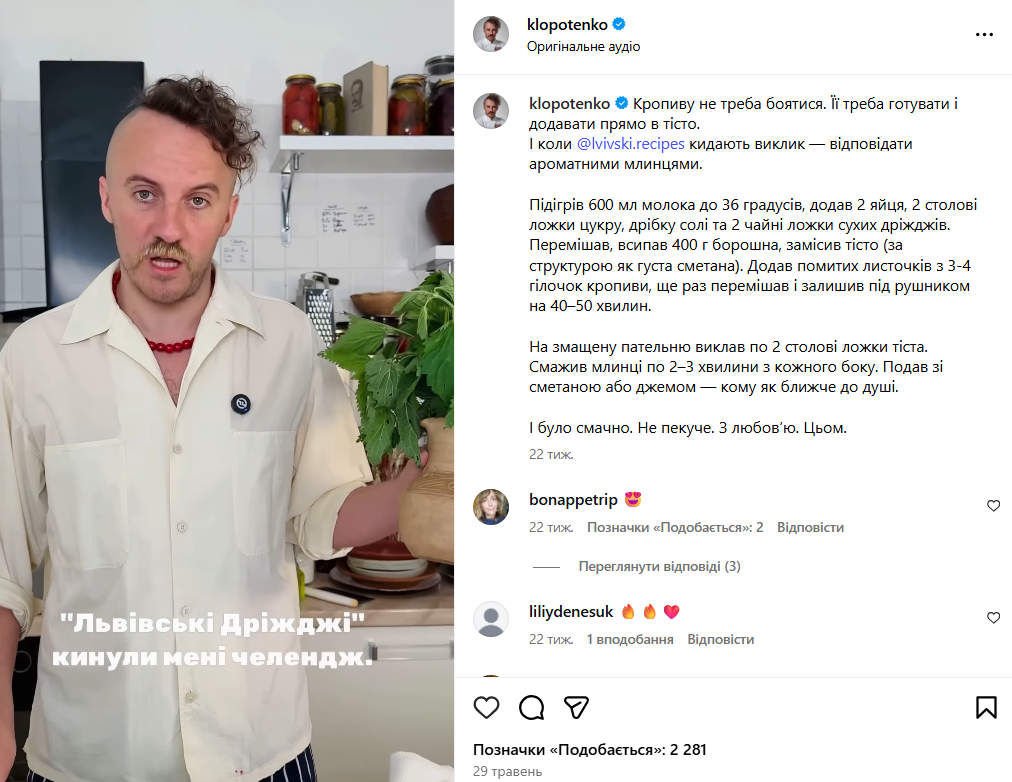Click the verified badge beside klopotenko header
Viewport: 1012px width, 782px height.
click(619, 25)
